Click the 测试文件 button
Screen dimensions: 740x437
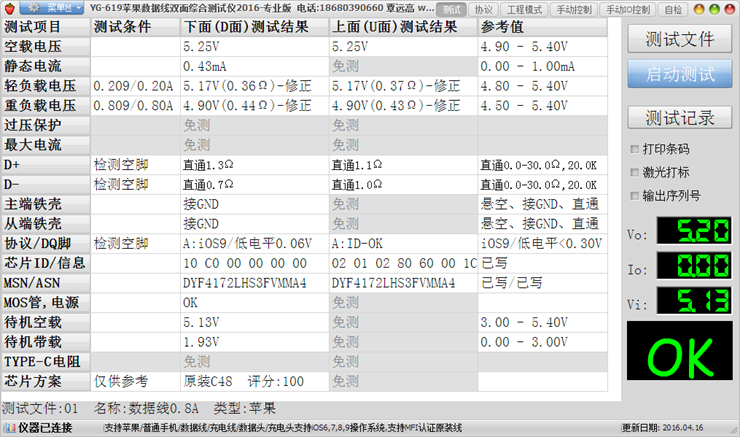[x=680, y=39]
